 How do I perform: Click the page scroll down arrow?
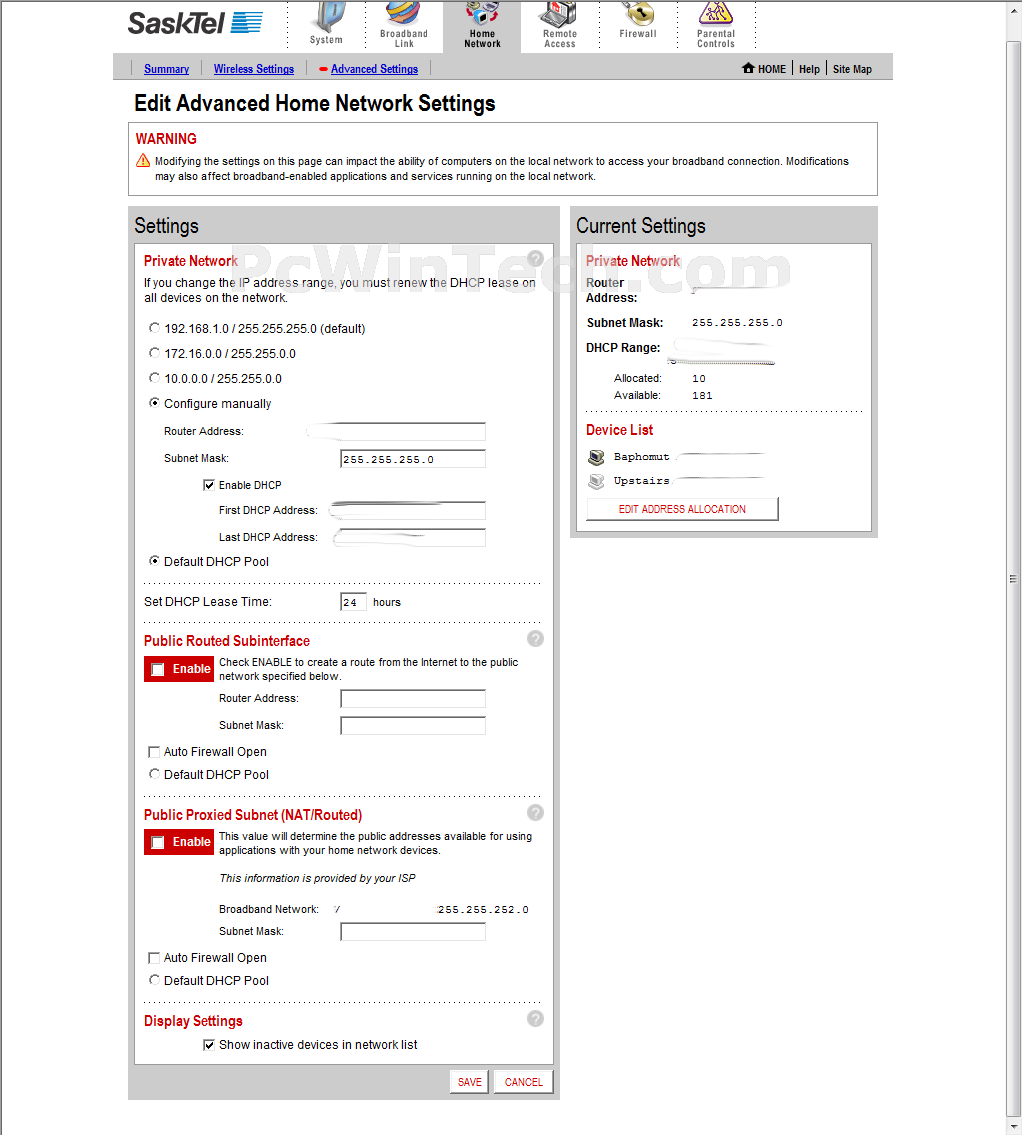(x=1013, y=1127)
